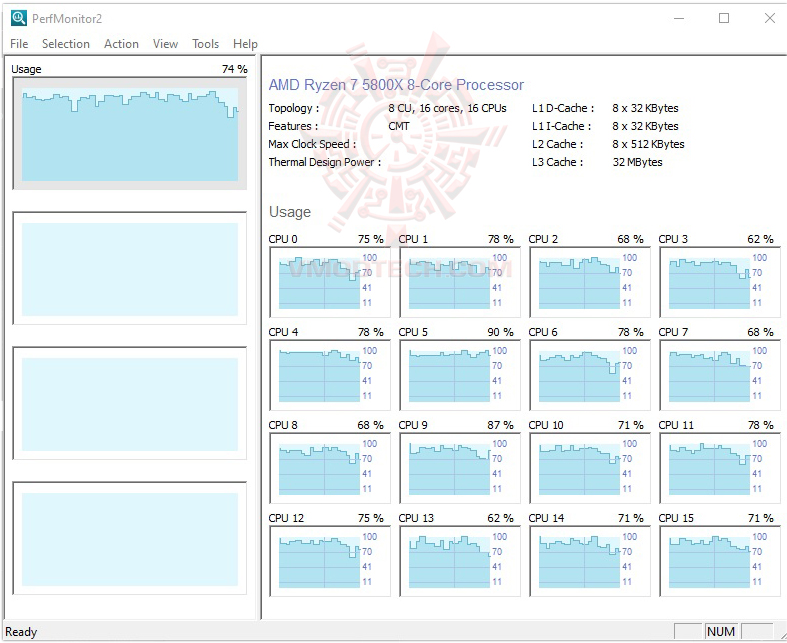This screenshot has height=643, width=787.
Task: Maximize the PerfMonitor2 window
Action: pyautogui.click(x=724, y=19)
